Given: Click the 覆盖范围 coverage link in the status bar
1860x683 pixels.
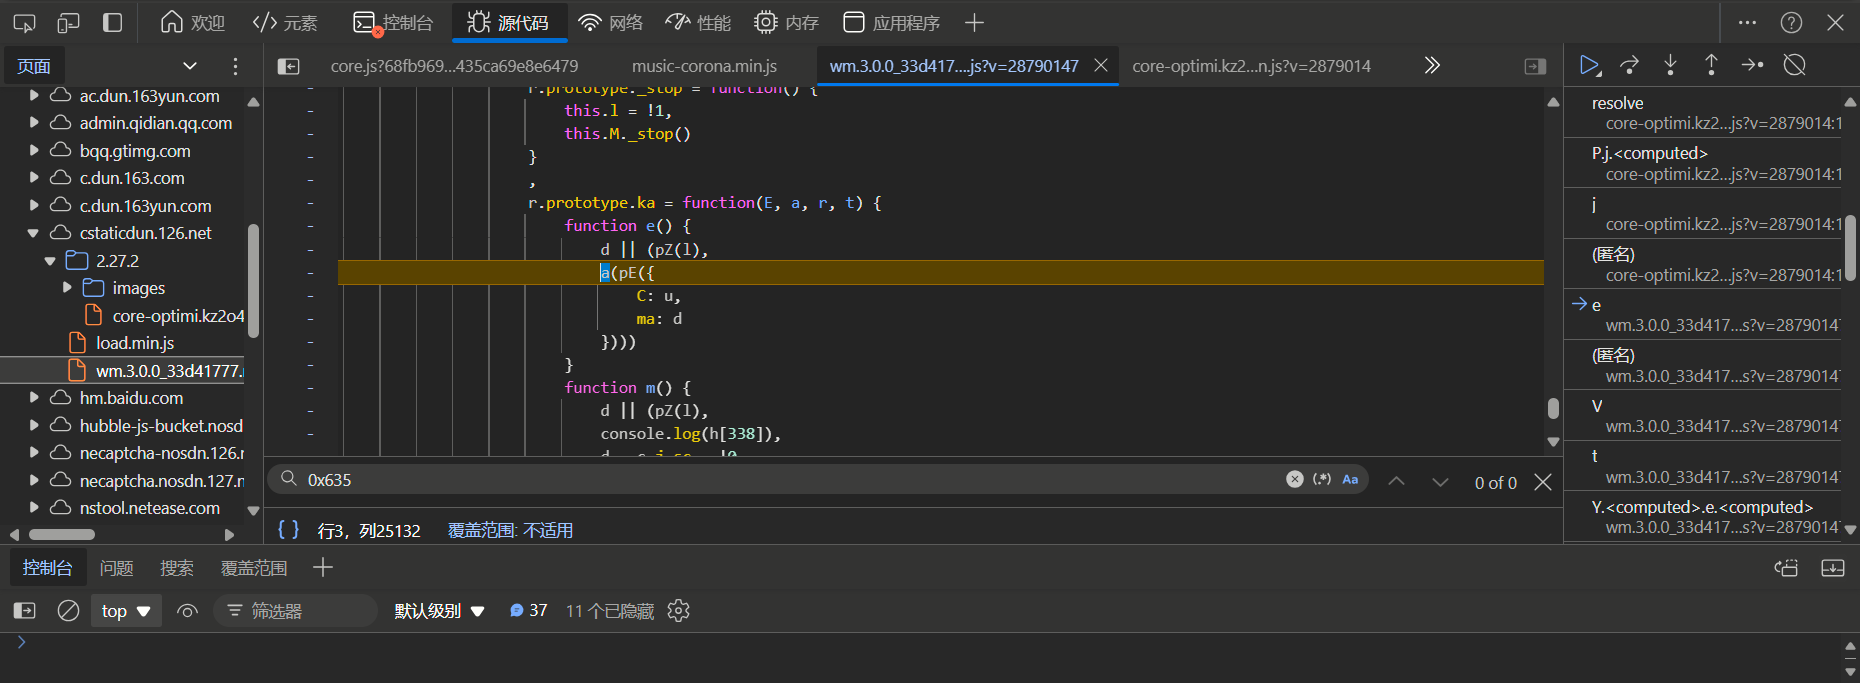Looking at the screenshot, I should pyautogui.click(x=510, y=530).
